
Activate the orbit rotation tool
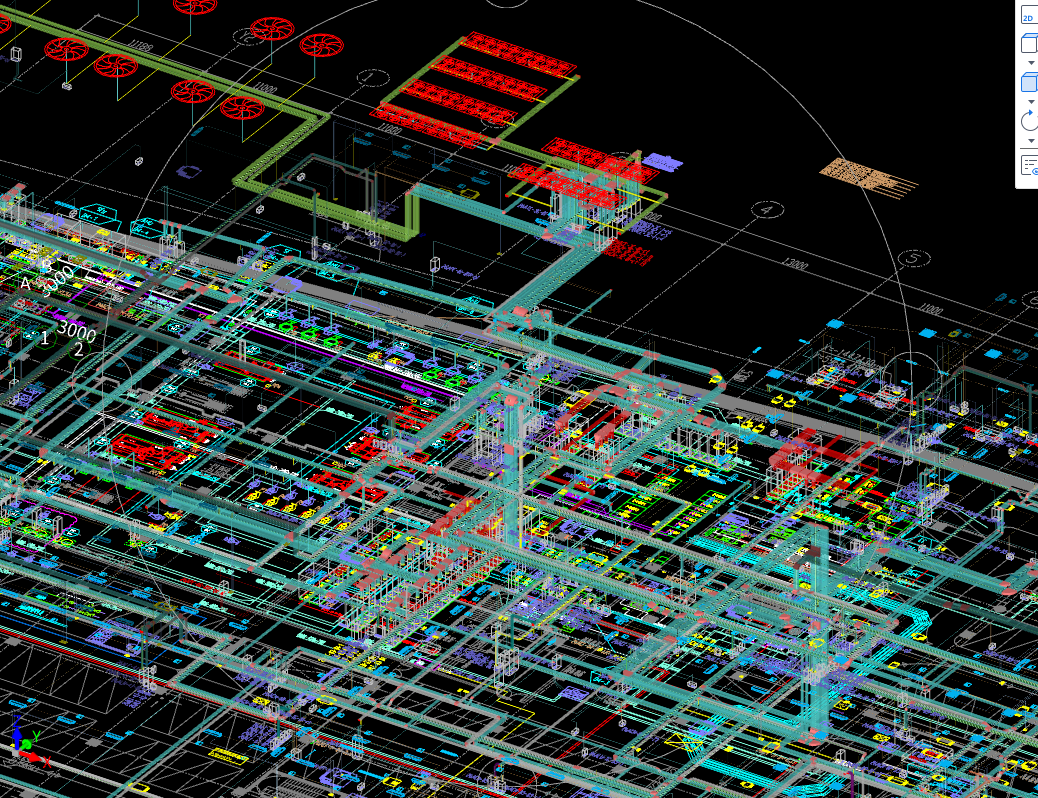coord(1028,122)
